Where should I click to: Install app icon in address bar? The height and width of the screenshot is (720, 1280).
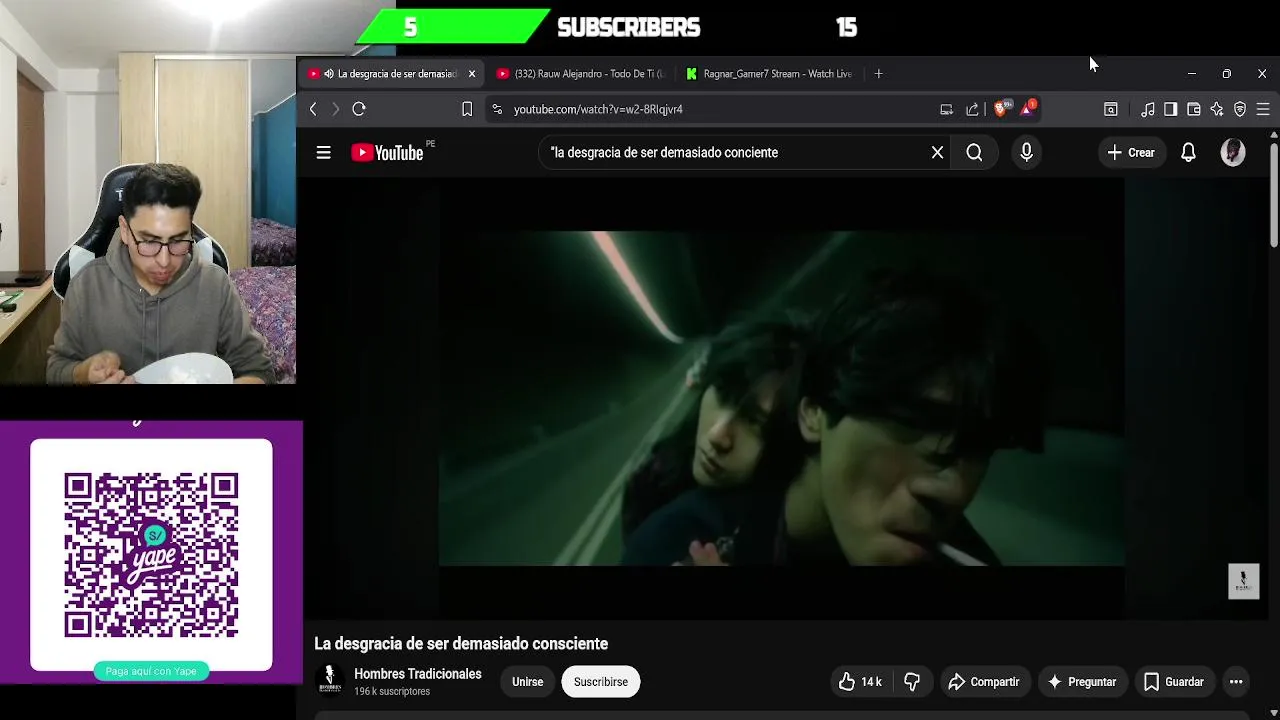[946, 109]
